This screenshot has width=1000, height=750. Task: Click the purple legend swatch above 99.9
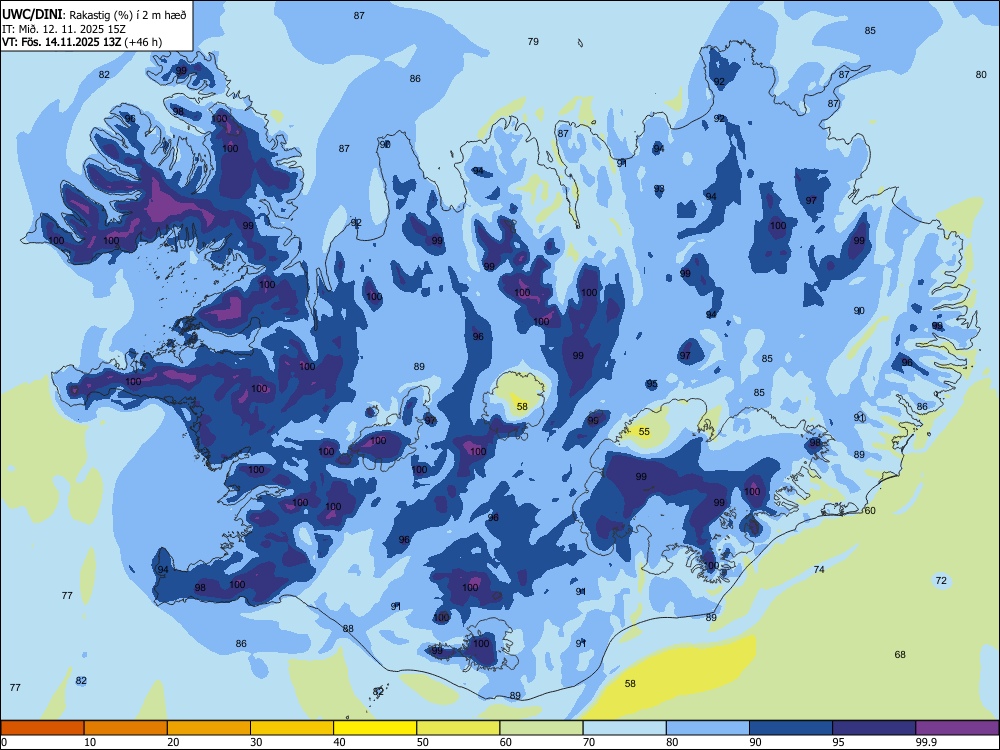pos(957,728)
